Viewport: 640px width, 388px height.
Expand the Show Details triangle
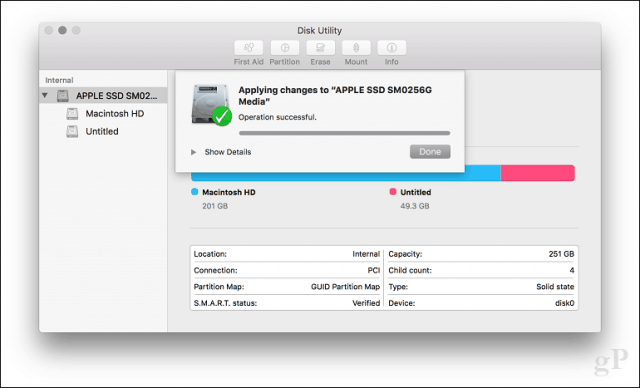[x=193, y=152]
